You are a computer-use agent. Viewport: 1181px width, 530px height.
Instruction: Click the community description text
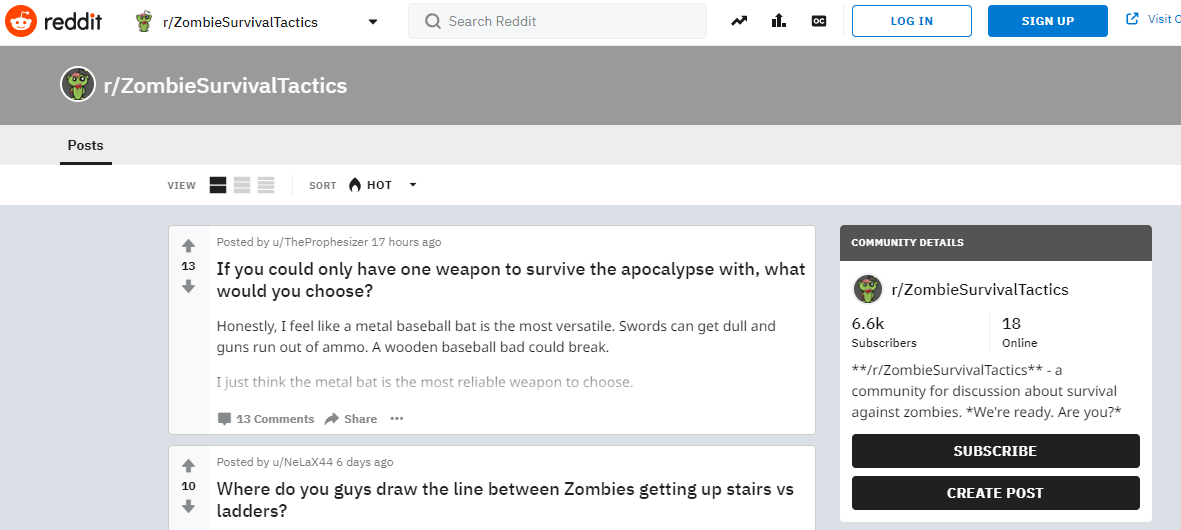[x=987, y=391]
